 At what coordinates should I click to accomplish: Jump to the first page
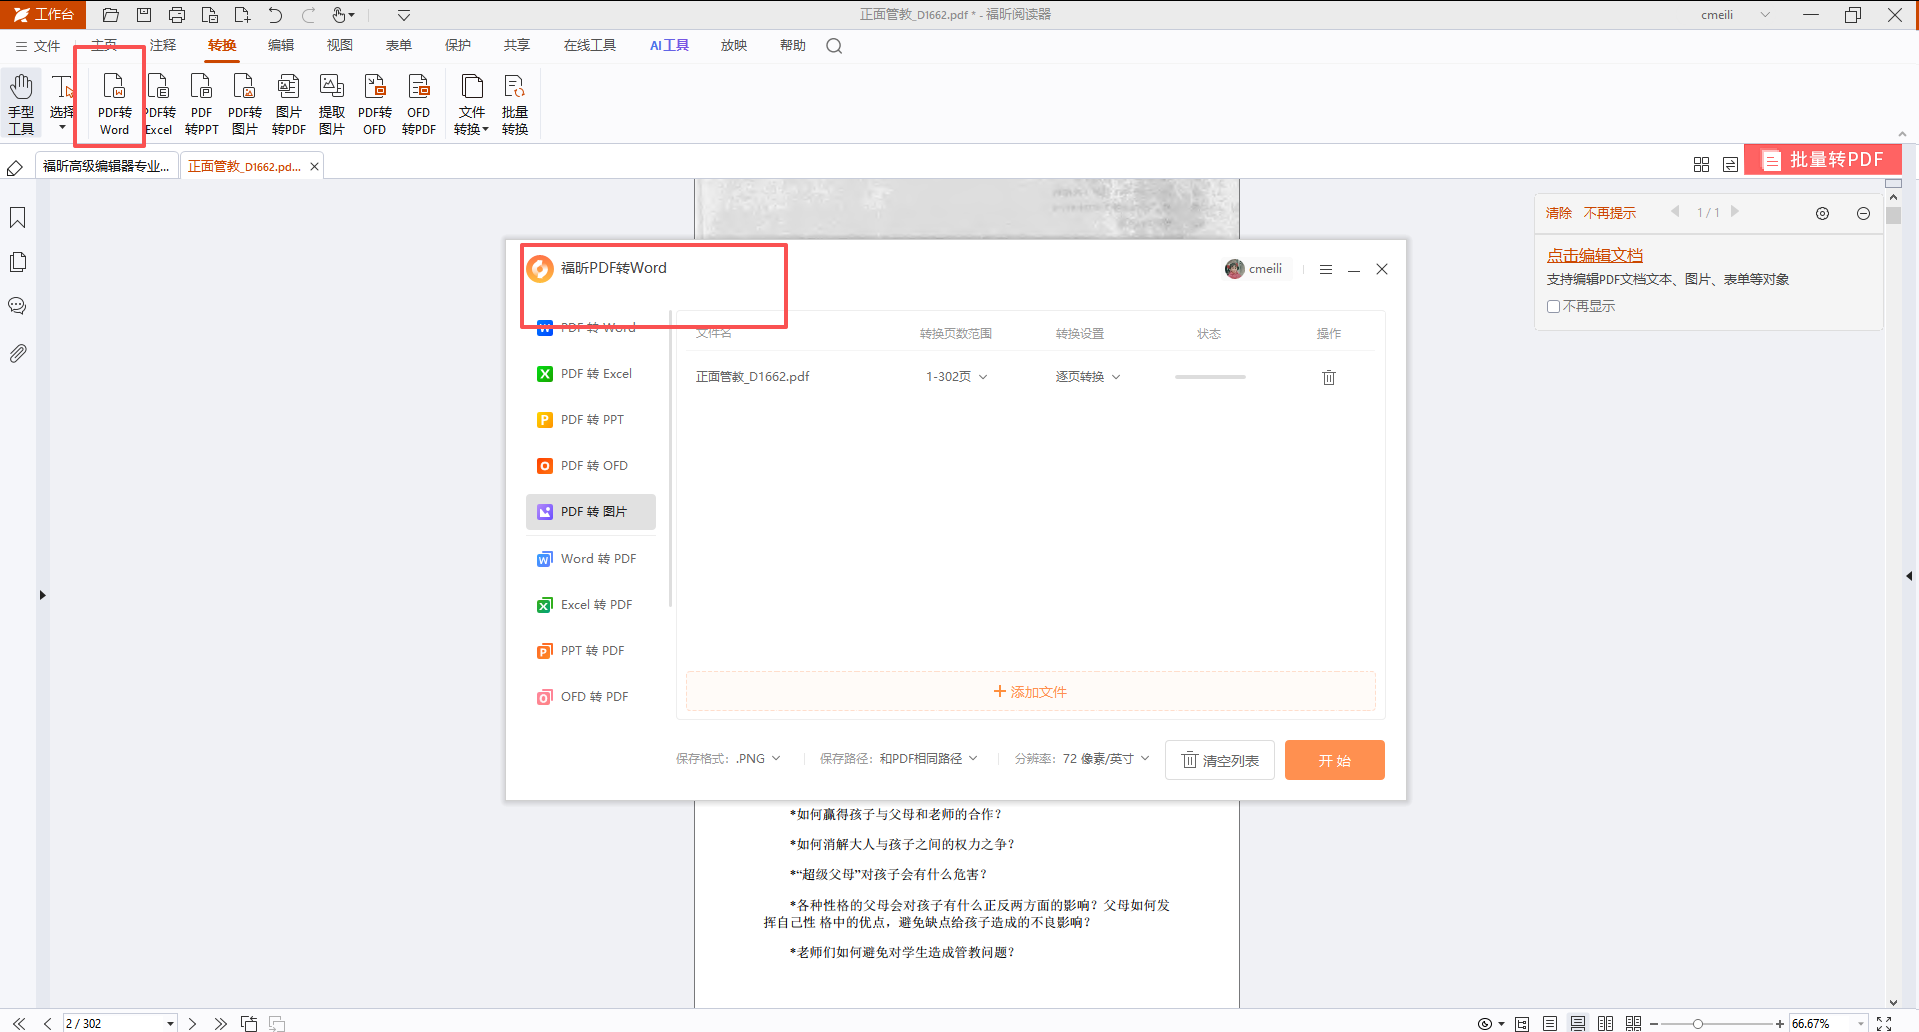19,1023
